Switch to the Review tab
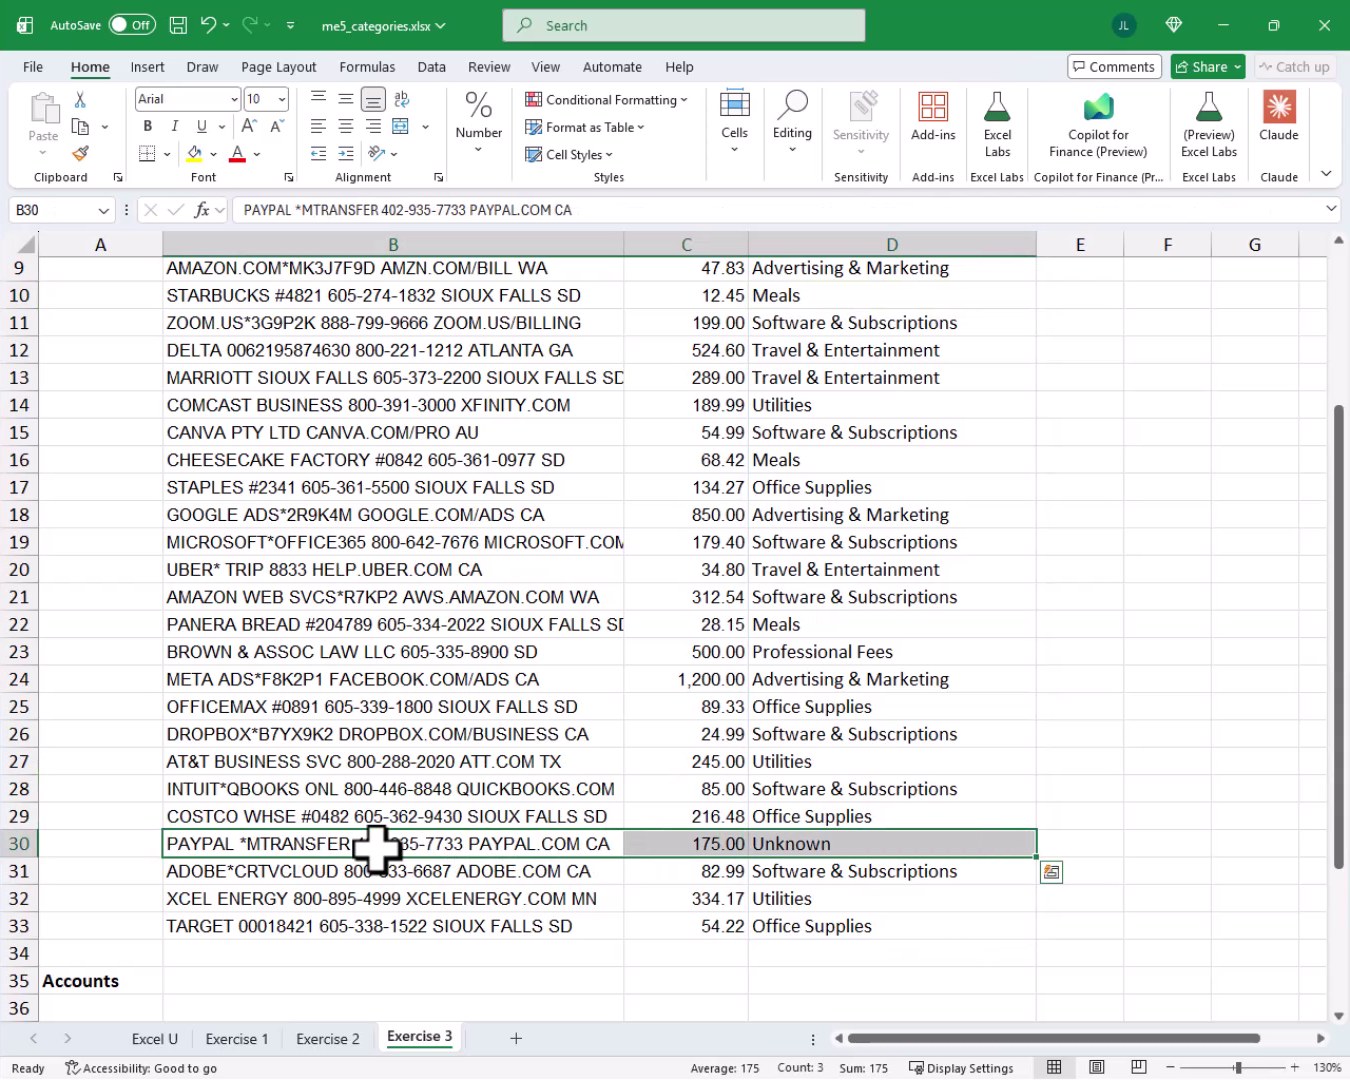The width and height of the screenshot is (1350, 1080). pyautogui.click(x=489, y=67)
